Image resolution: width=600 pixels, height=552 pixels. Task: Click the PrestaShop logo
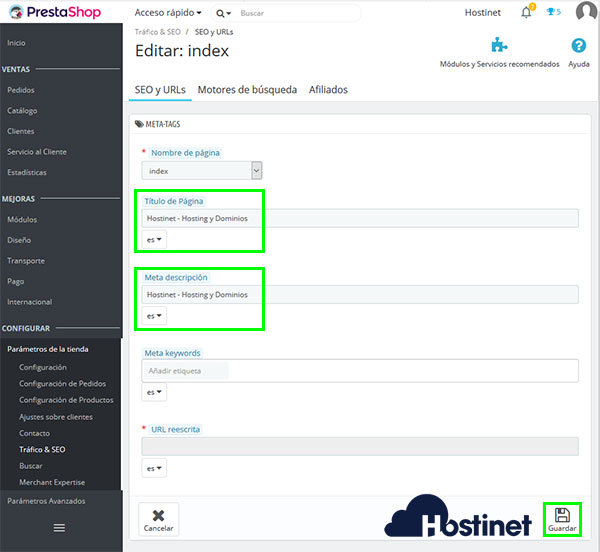pos(55,12)
